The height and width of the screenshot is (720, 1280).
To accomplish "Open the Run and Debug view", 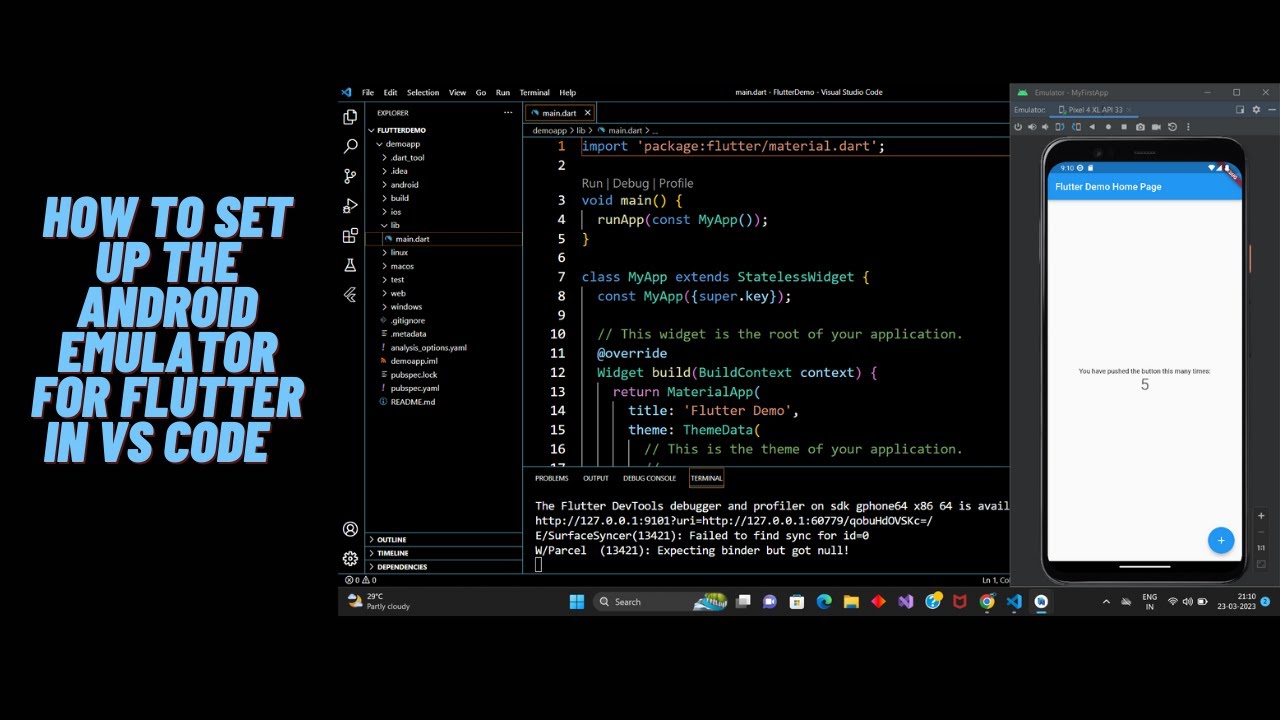I will point(350,206).
